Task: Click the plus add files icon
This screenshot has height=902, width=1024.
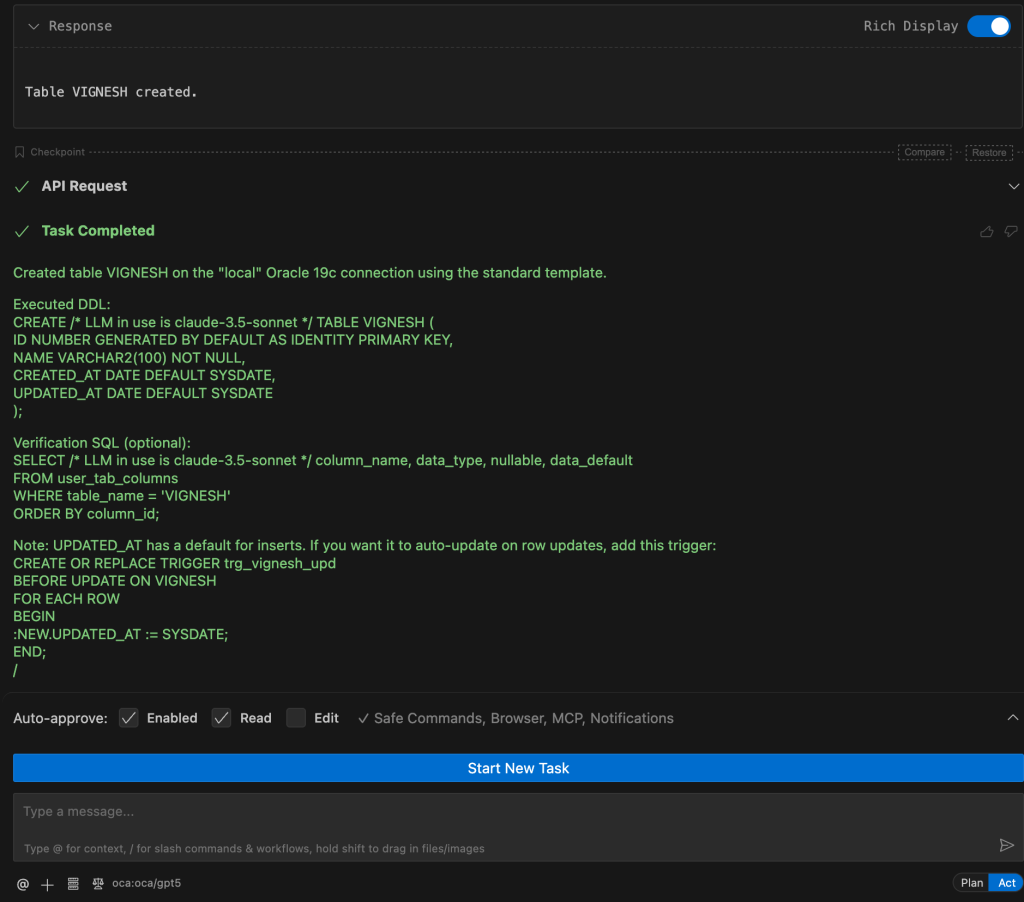Action: 47,884
